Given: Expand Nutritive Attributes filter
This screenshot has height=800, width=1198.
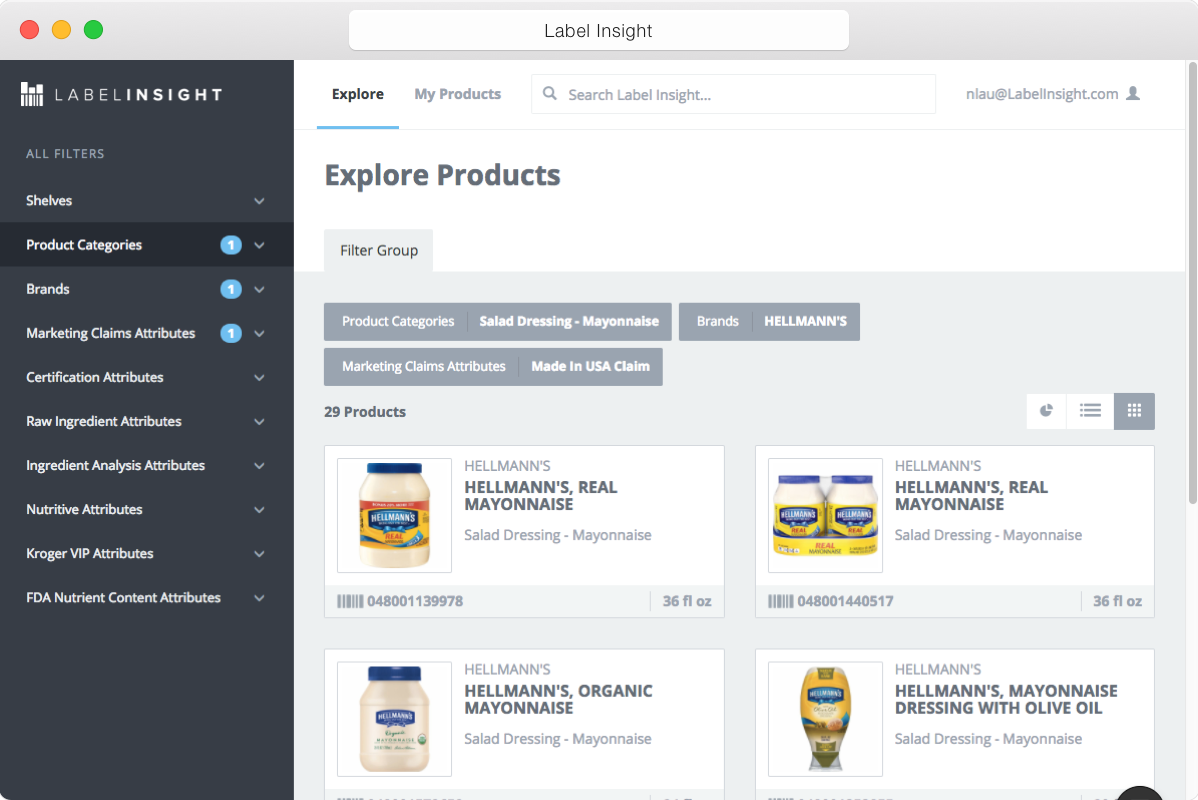Looking at the screenshot, I should pos(147,510).
